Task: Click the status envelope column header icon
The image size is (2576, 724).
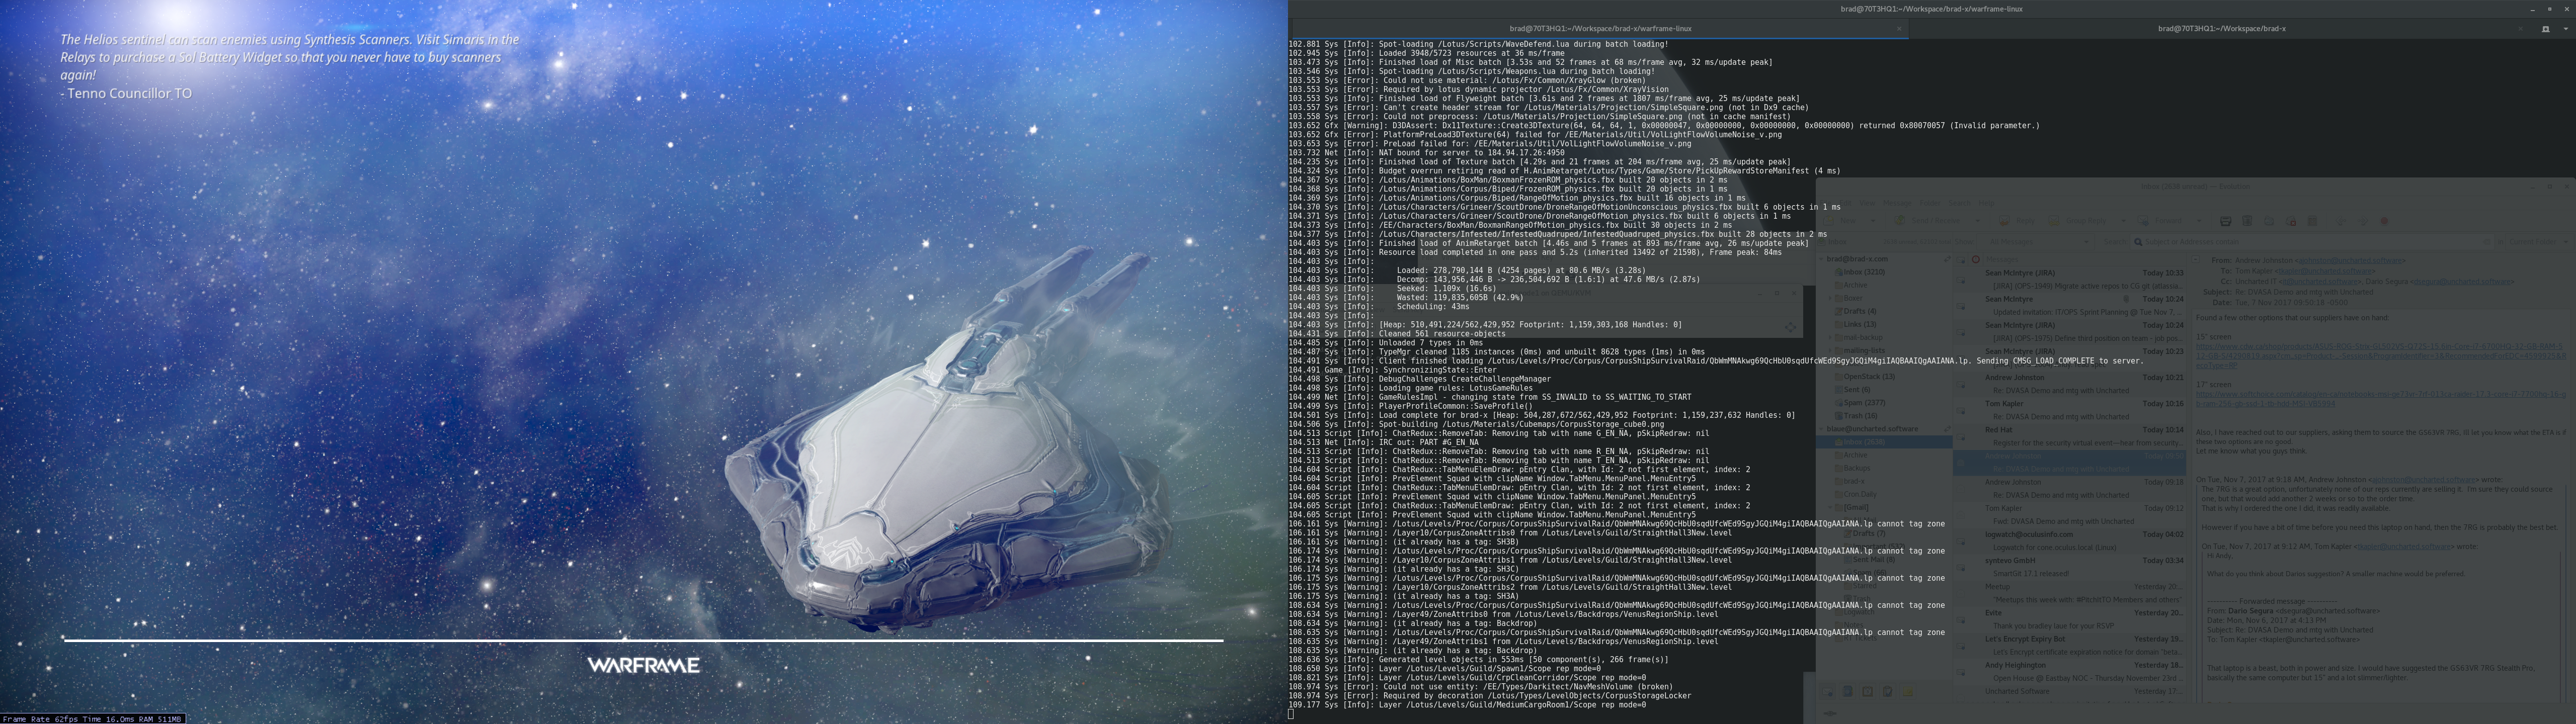Action: tap(1961, 259)
